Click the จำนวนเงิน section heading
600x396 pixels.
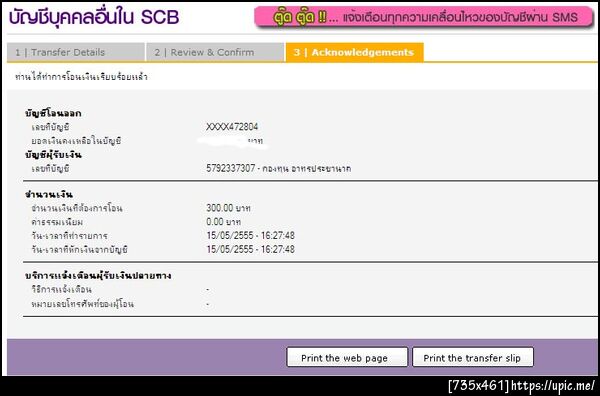tap(49, 194)
